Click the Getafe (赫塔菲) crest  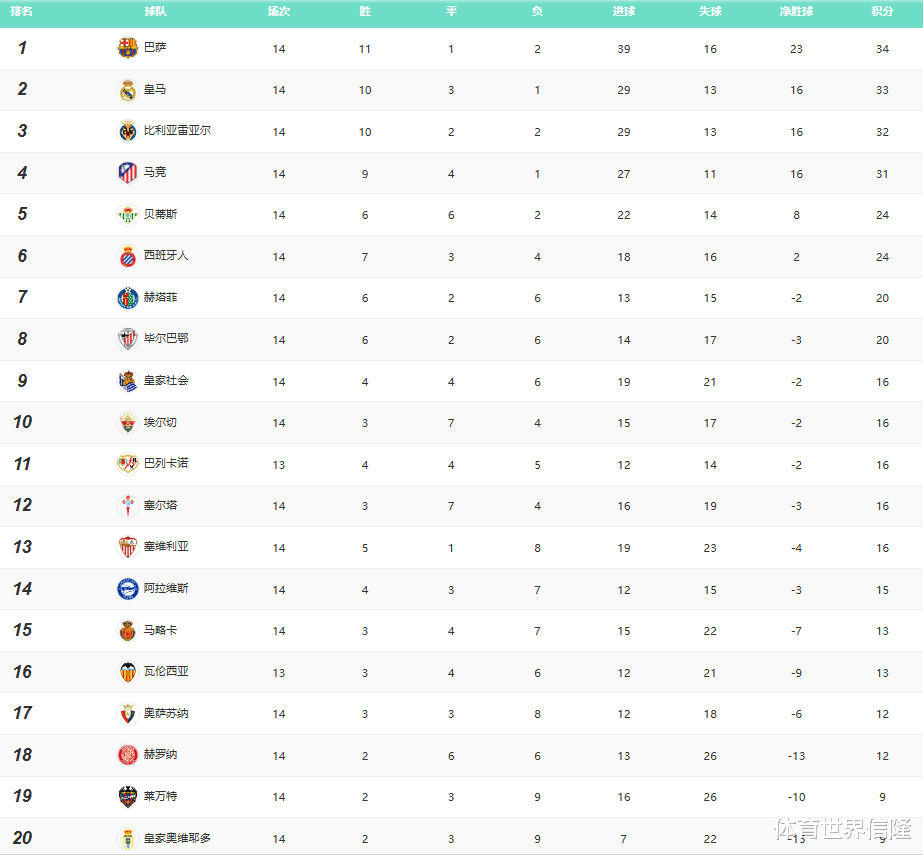coord(128,298)
